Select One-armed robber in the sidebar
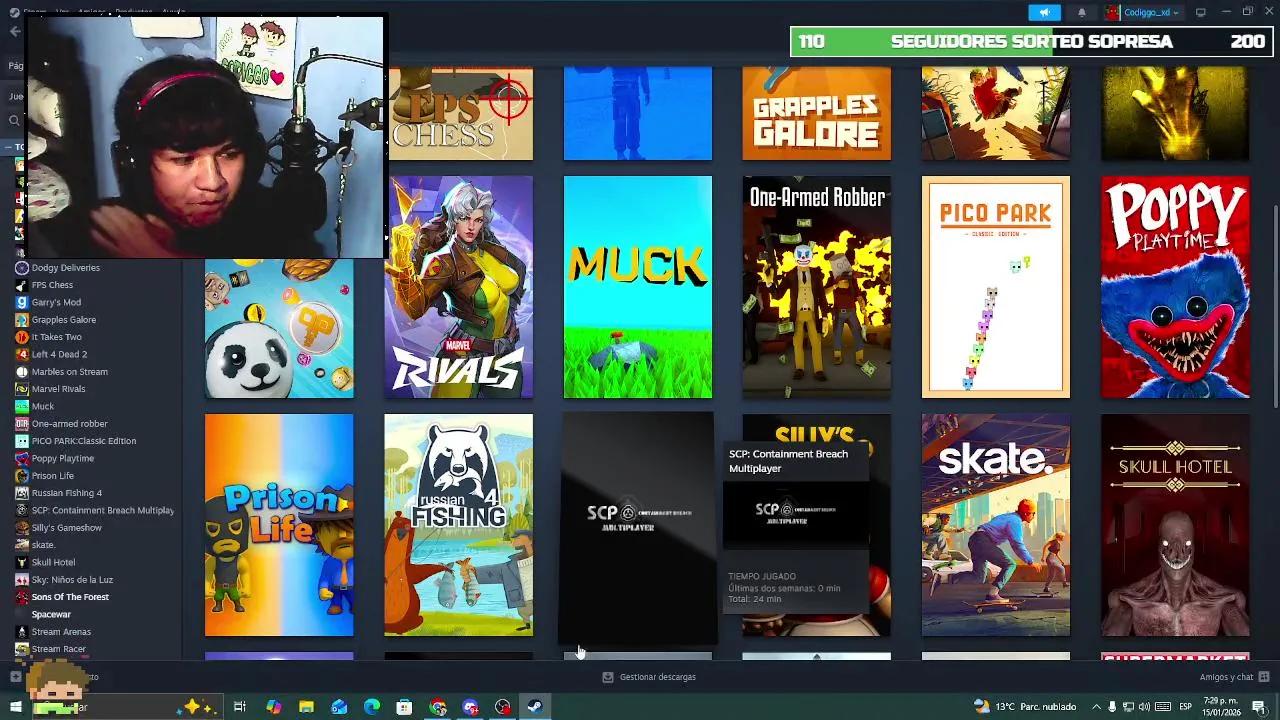This screenshot has width=1280, height=720. [x=69, y=424]
